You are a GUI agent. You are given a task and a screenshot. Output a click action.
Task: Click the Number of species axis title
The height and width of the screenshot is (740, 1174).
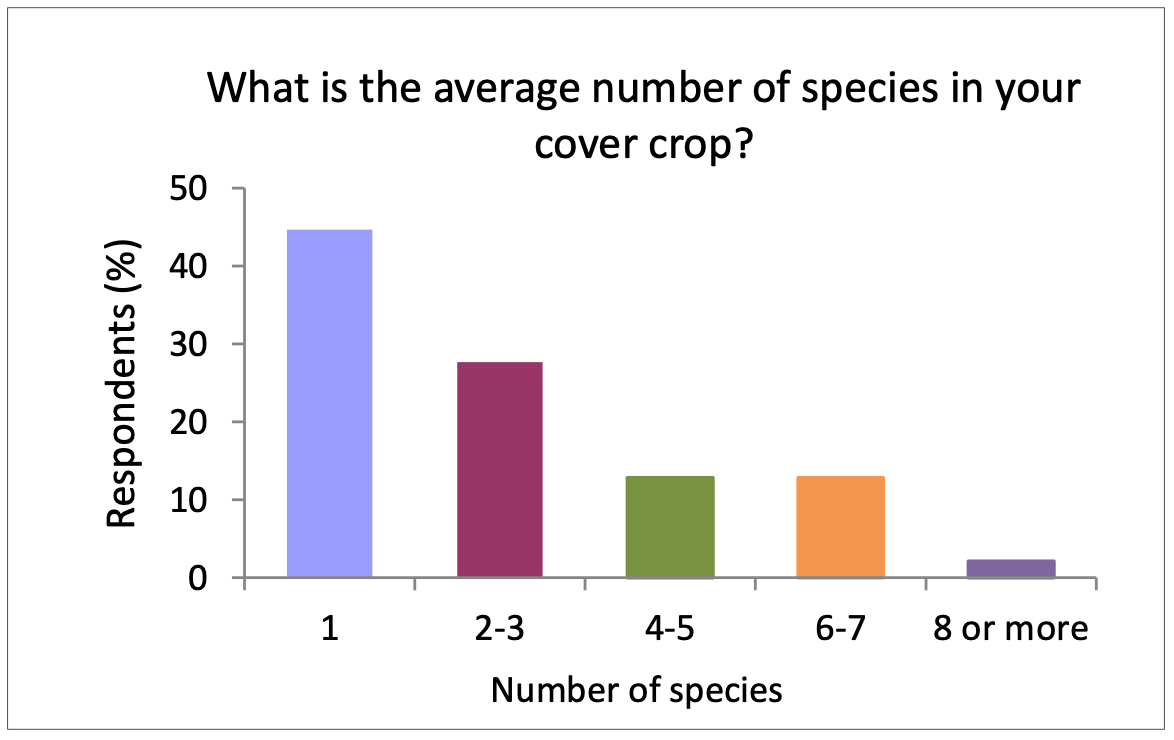pyautogui.click(x=636, y=690)
